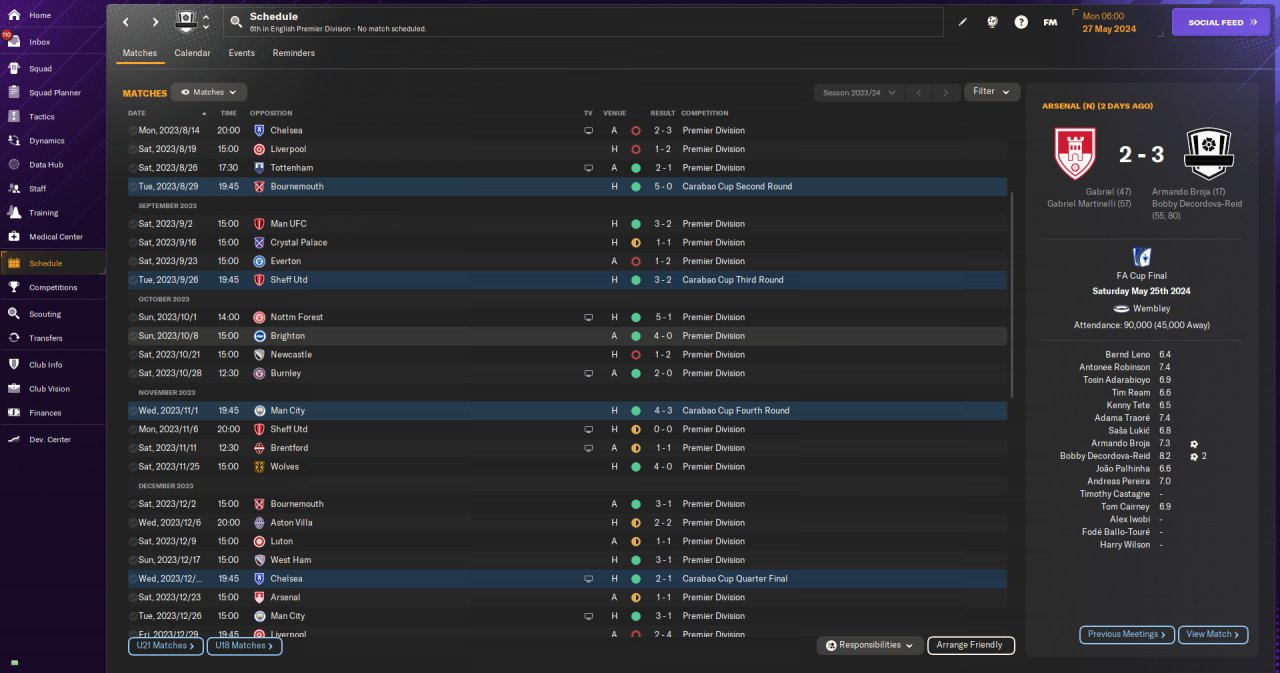Switch to the Events tab

[241, 53]
